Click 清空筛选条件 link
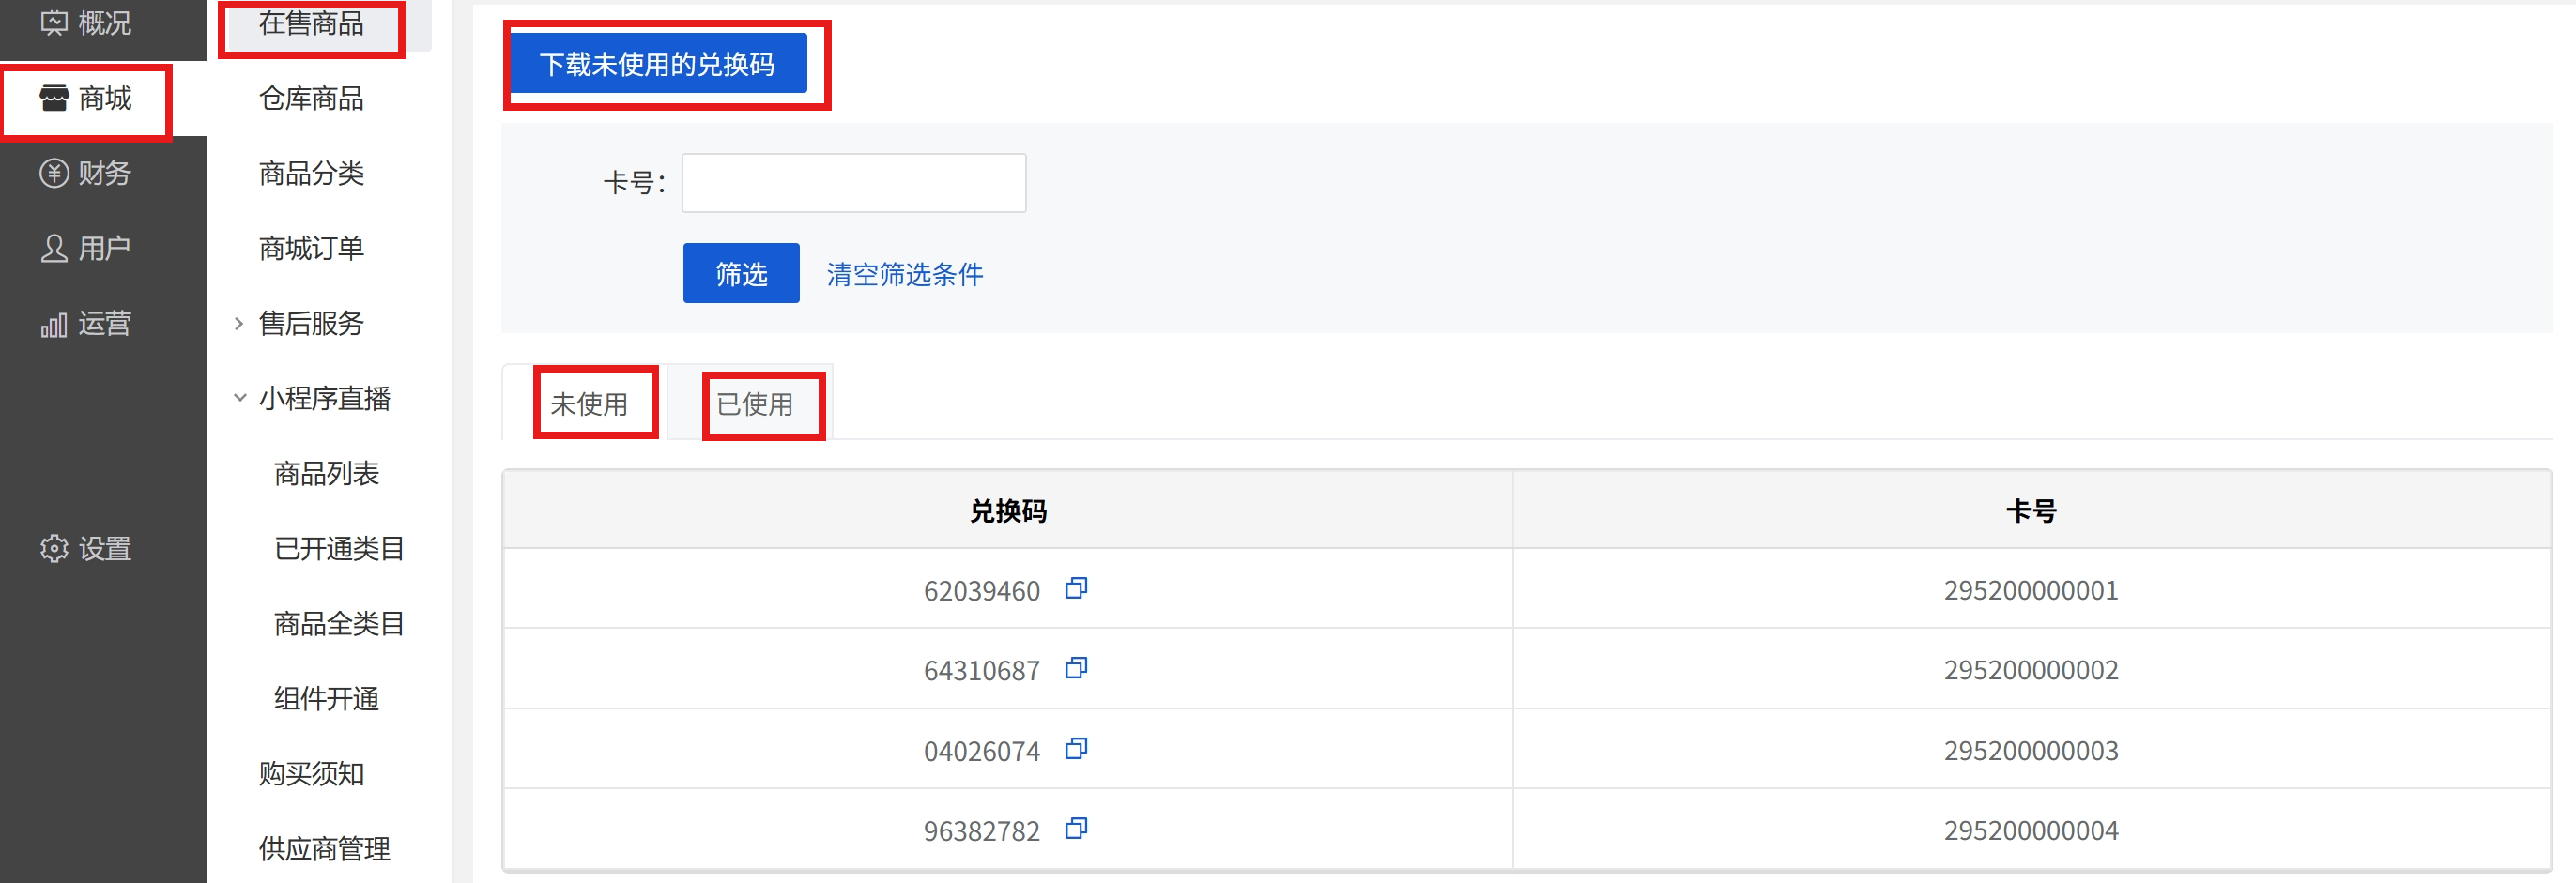 tap(904, 274)
